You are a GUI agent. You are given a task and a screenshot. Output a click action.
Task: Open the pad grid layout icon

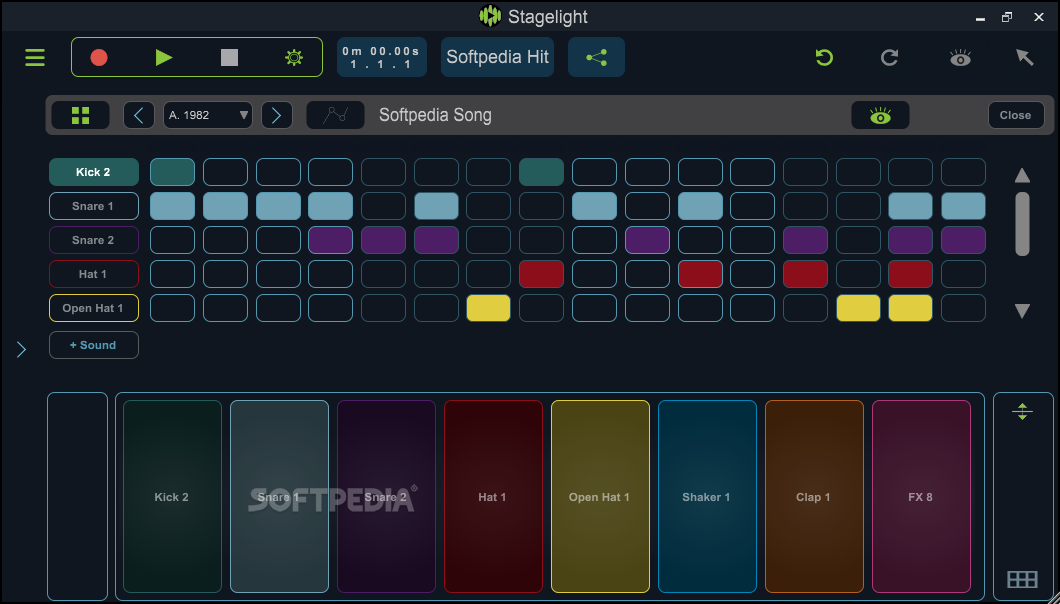1022,580
